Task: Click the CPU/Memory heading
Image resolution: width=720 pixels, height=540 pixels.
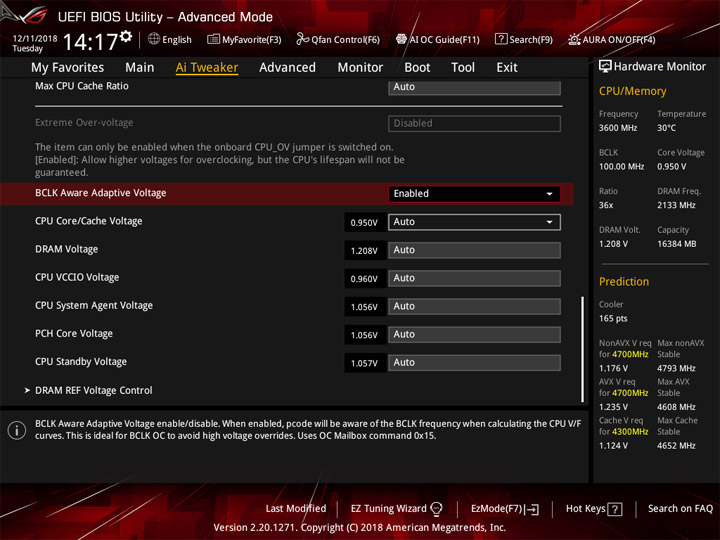Action: (632, 91)
